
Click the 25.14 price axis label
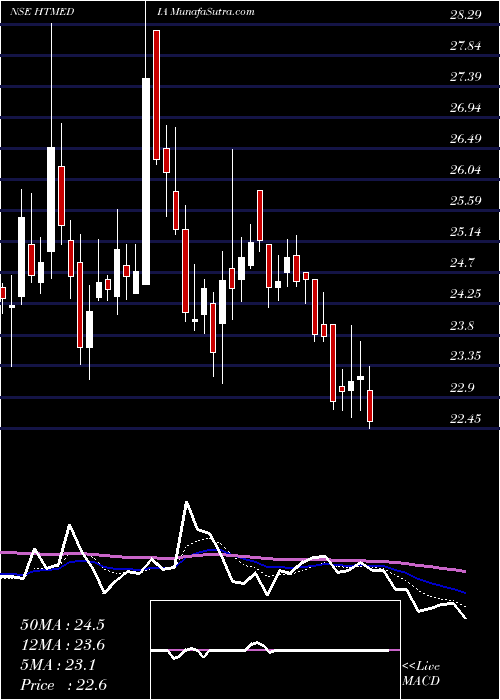point(466,232)
